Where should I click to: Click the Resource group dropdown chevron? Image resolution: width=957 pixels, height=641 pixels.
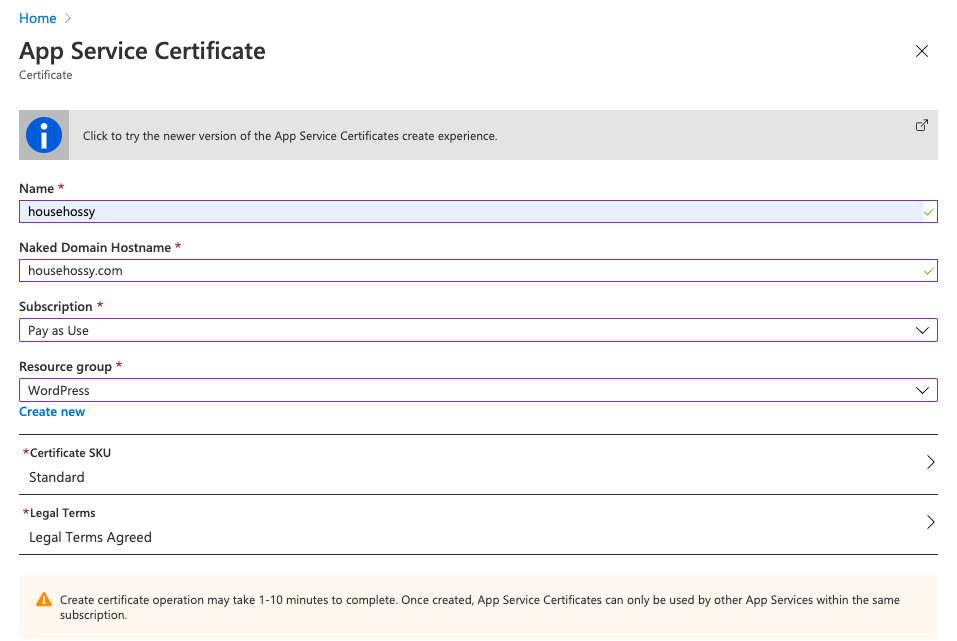pos(922,390)
